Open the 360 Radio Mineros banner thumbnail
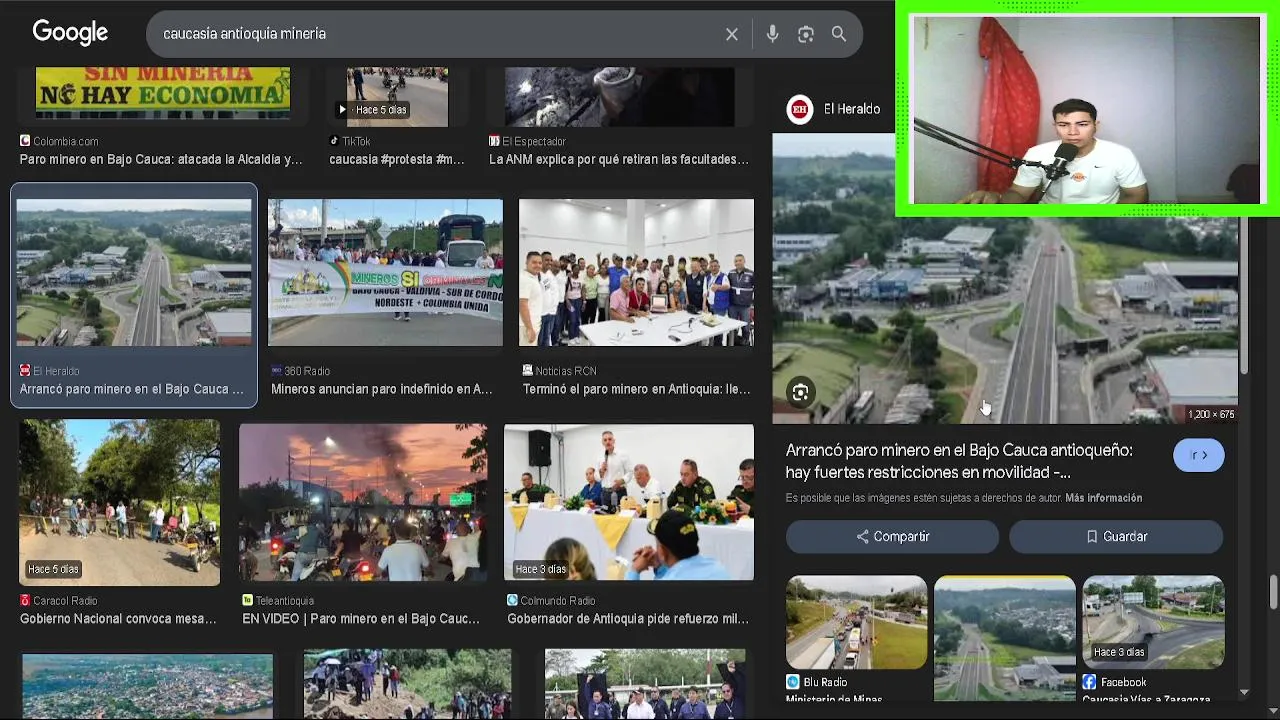This screenshot has width=1280, height=720. [x=385, y=272]
